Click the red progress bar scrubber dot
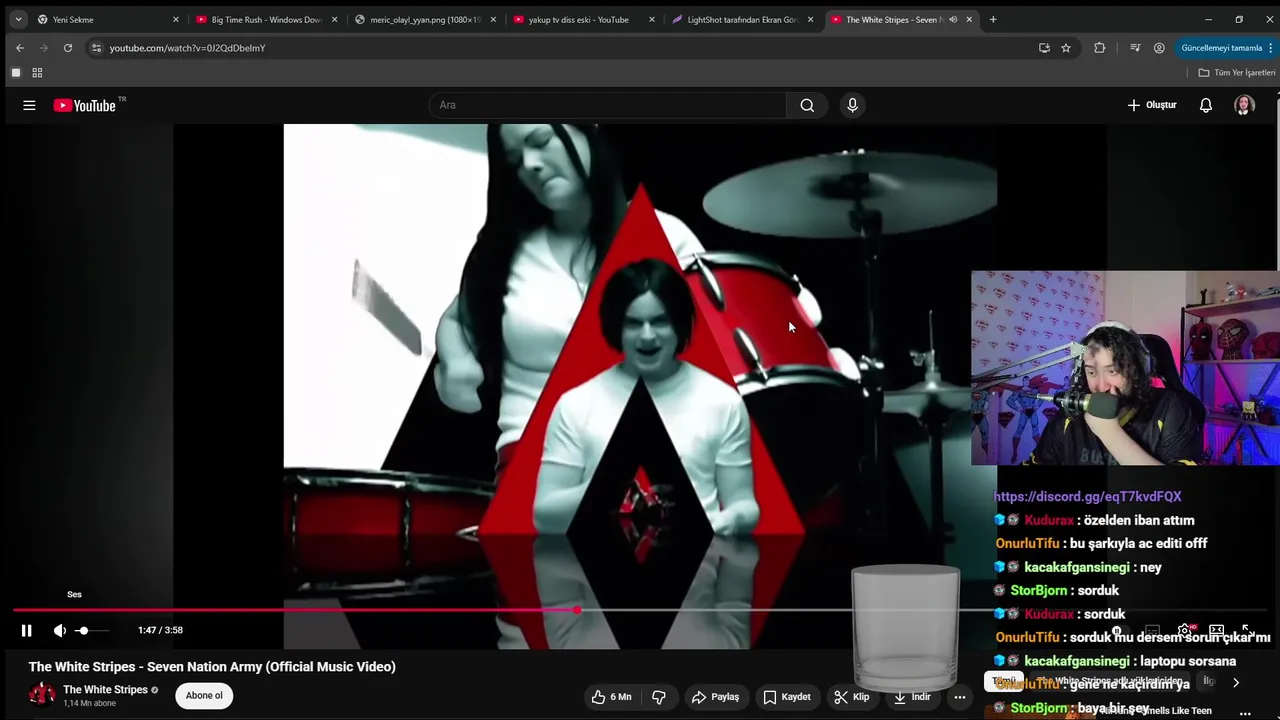This screenshot has width=1280, height=720. click(577, 609)
